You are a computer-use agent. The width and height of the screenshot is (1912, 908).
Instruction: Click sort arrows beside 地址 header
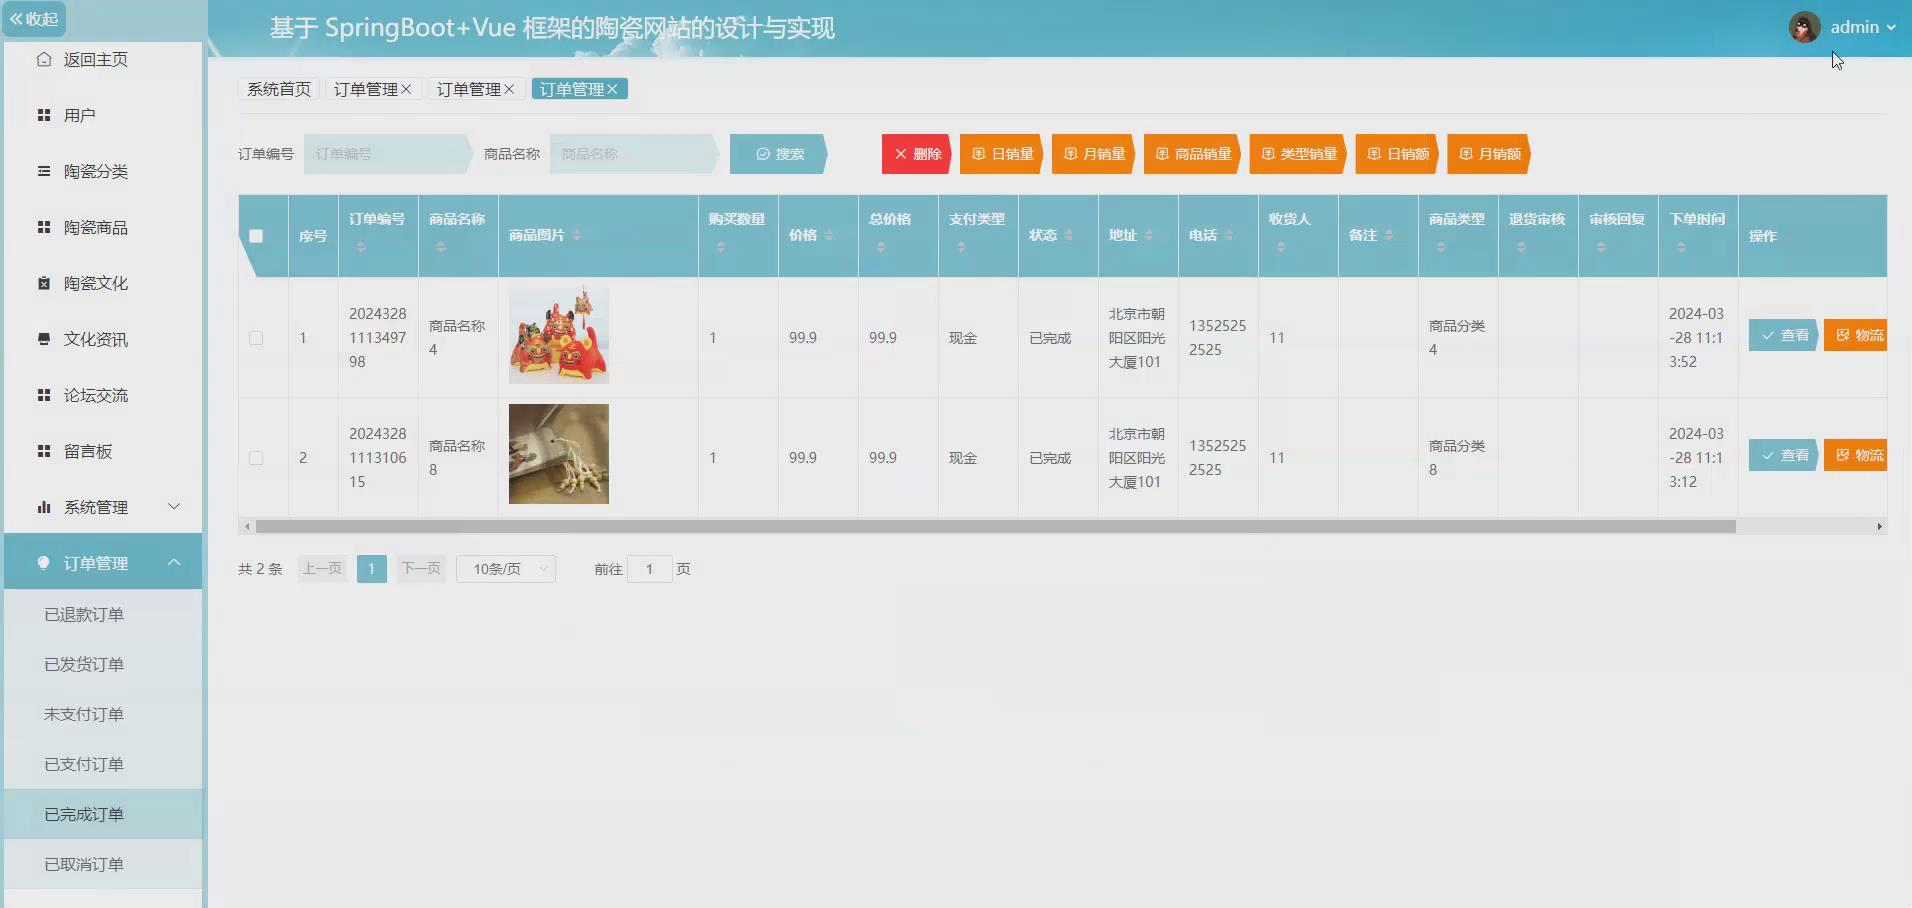(x=1149, y=235)
